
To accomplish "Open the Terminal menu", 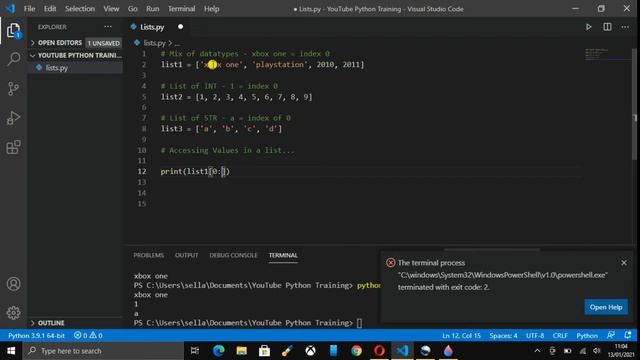I will 182,9.
